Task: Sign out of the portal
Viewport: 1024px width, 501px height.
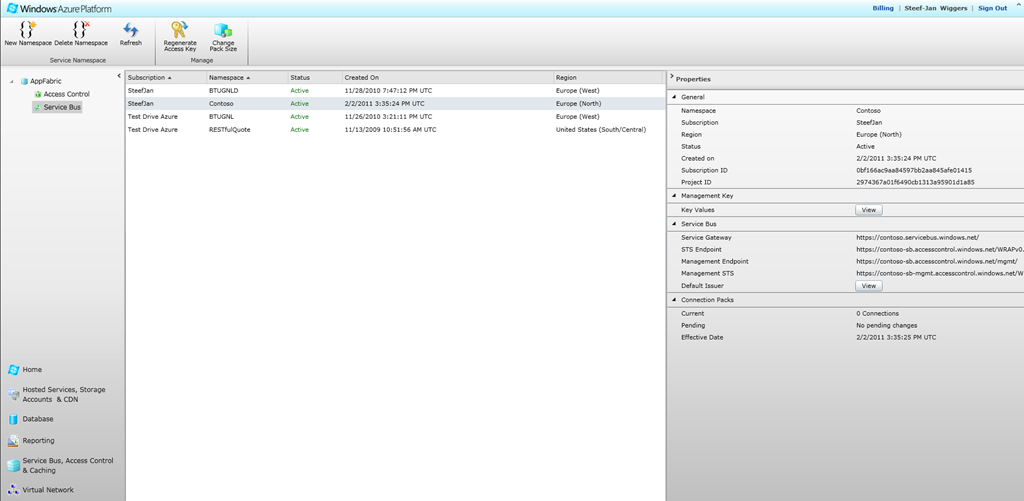Action: tap(992, 8)
